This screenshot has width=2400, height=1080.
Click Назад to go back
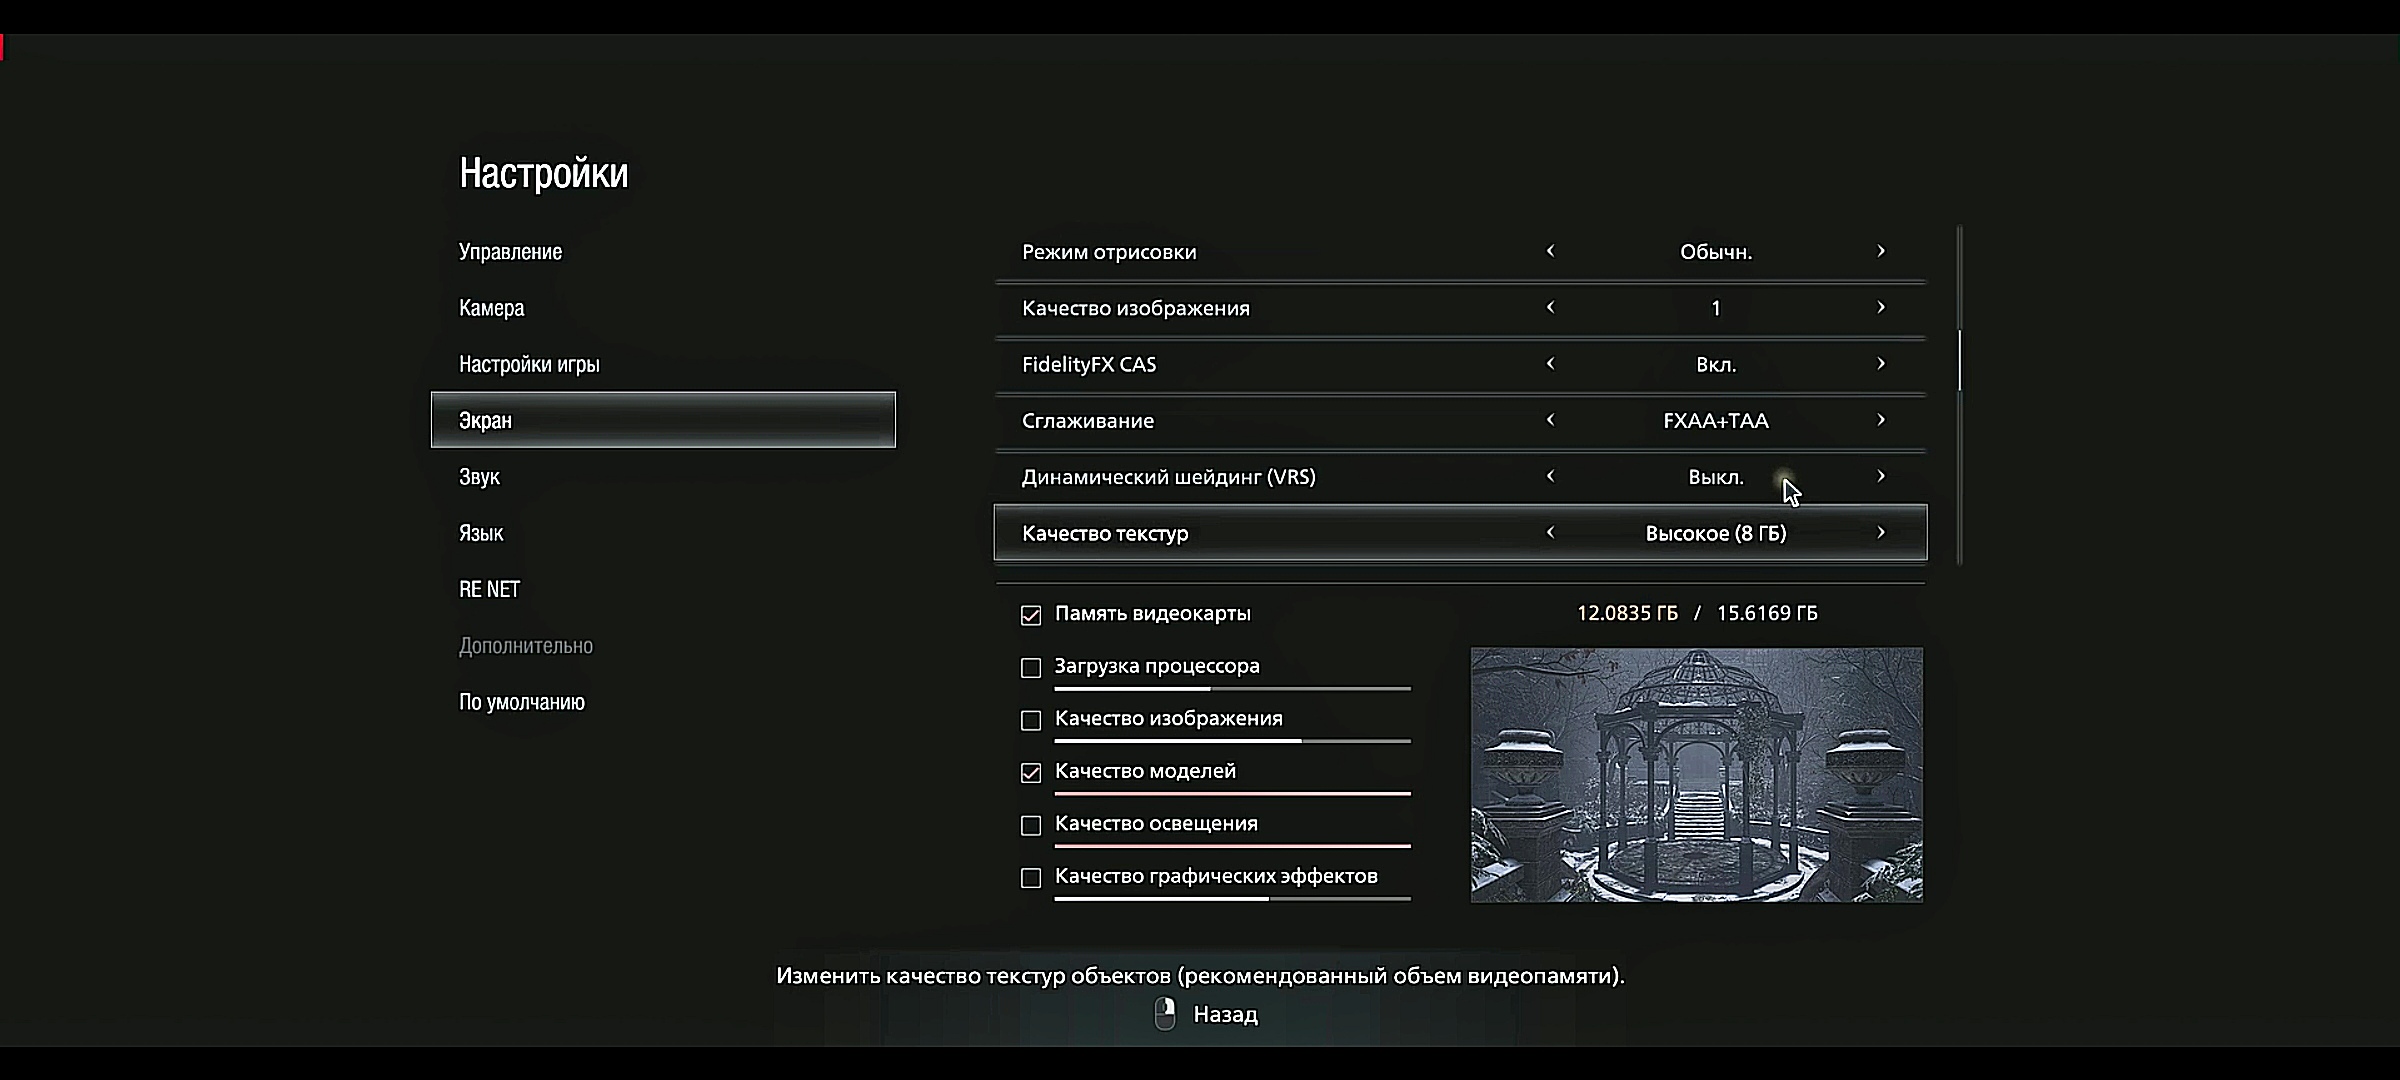[1226, 1015]
